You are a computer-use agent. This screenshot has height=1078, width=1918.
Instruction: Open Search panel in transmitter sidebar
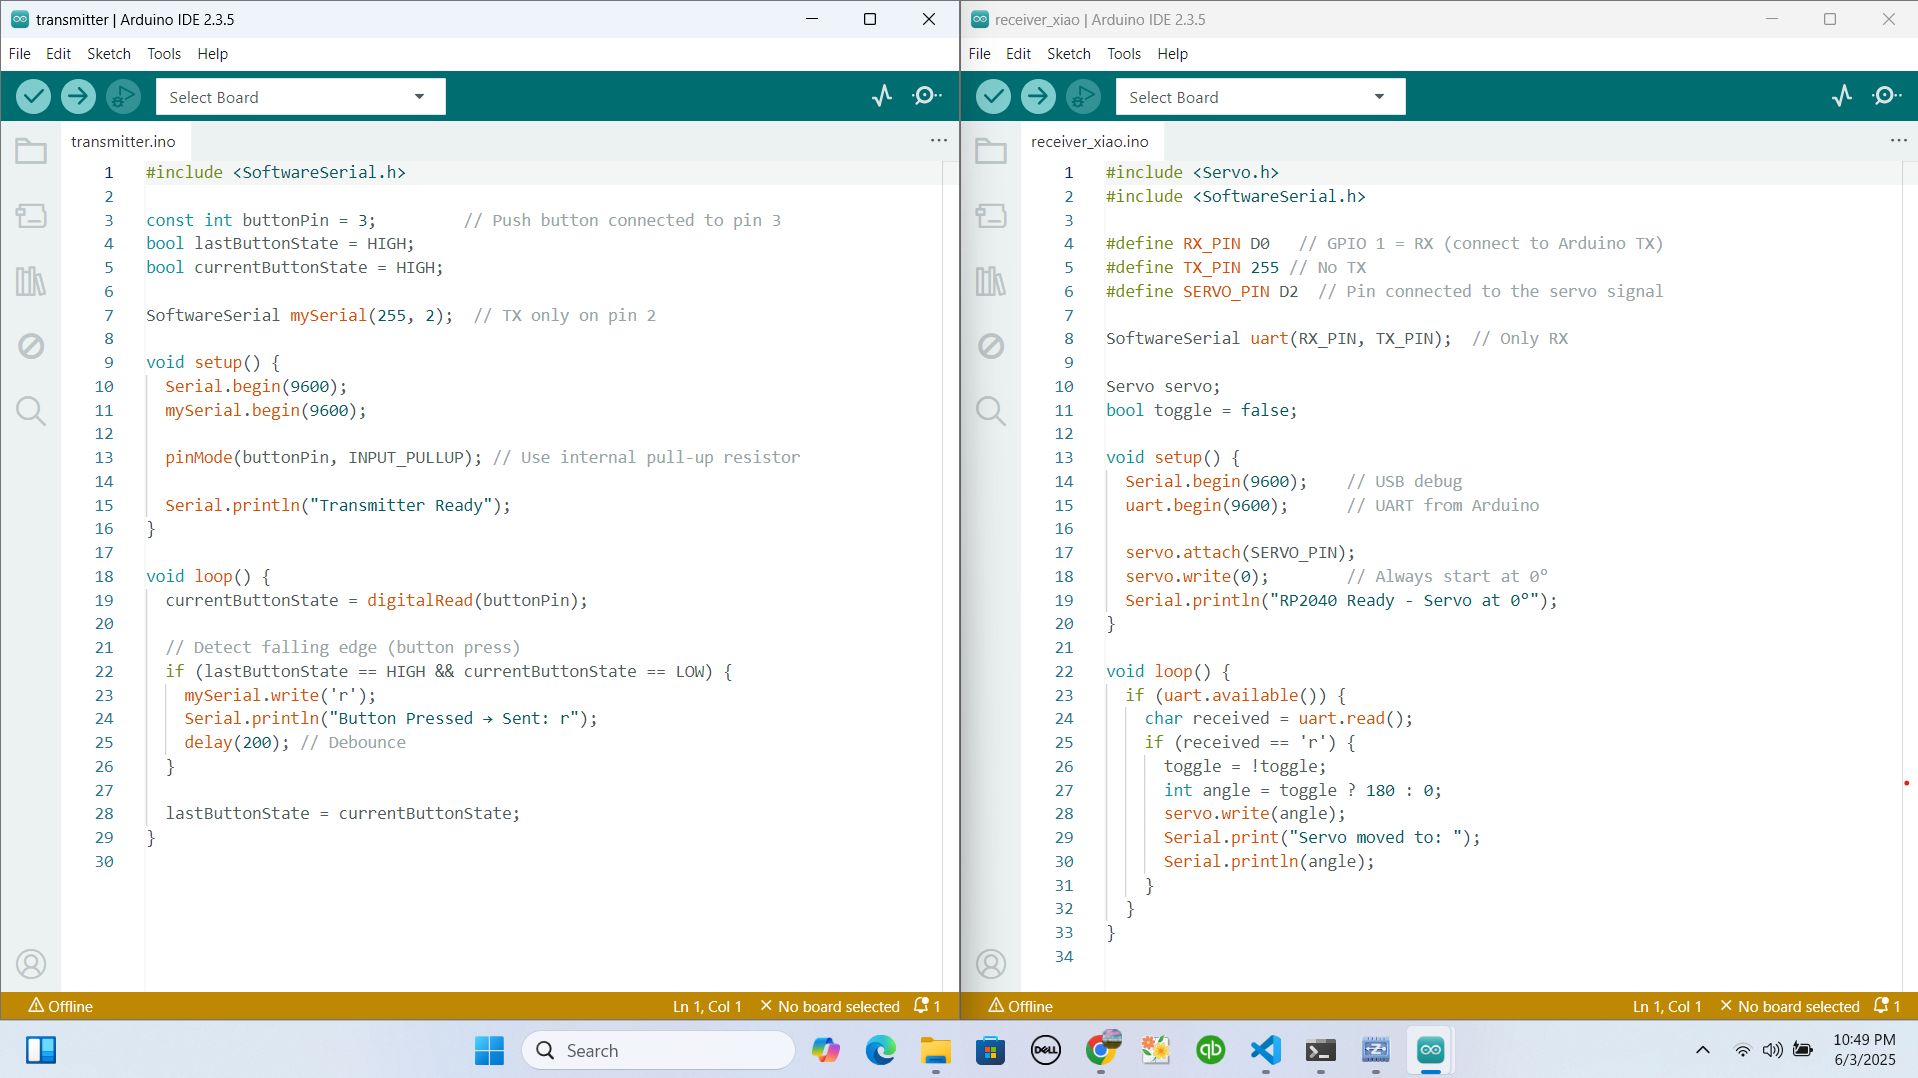point(31,410)
